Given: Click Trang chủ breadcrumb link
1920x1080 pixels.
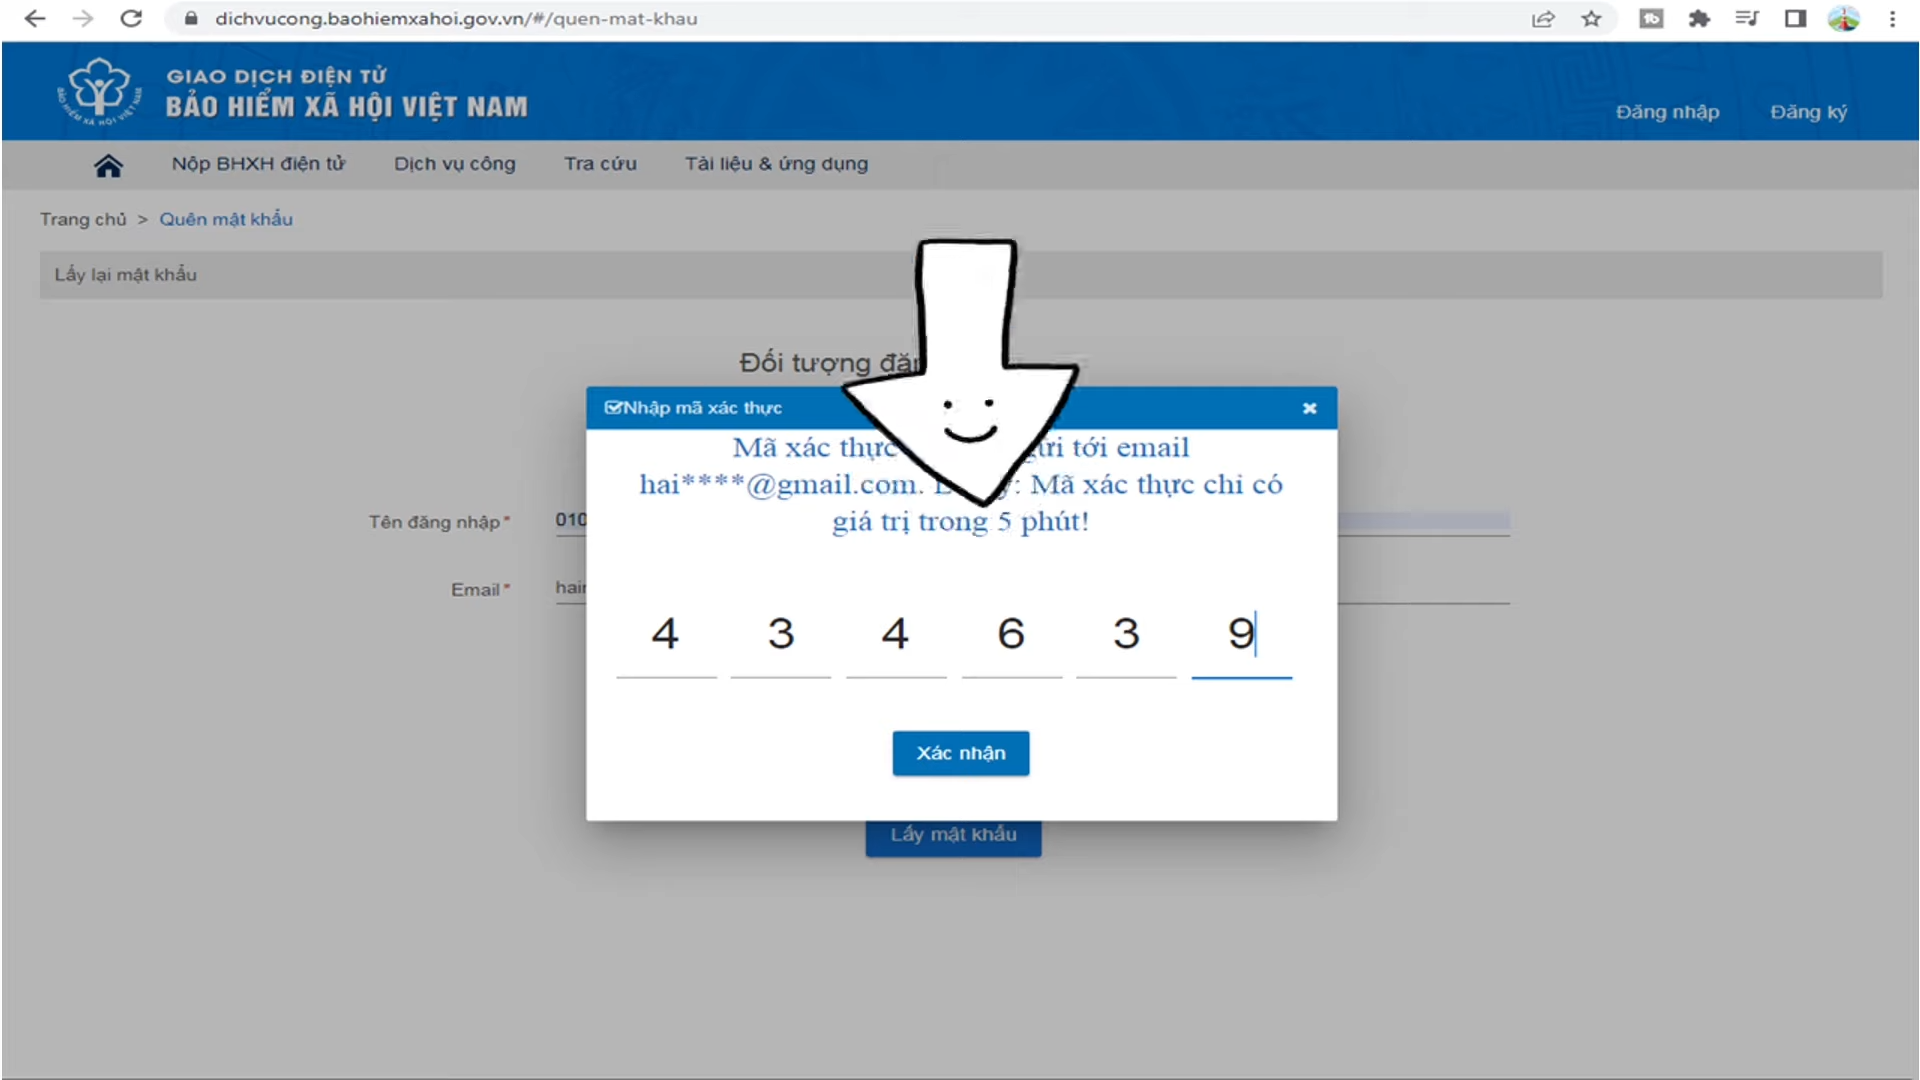Looking at the screenshot, I should (83, 219).
